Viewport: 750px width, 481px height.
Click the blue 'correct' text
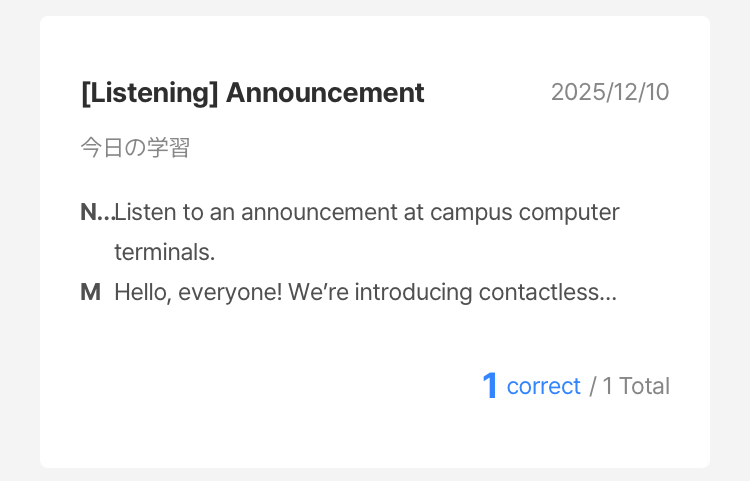pos(543,386)
